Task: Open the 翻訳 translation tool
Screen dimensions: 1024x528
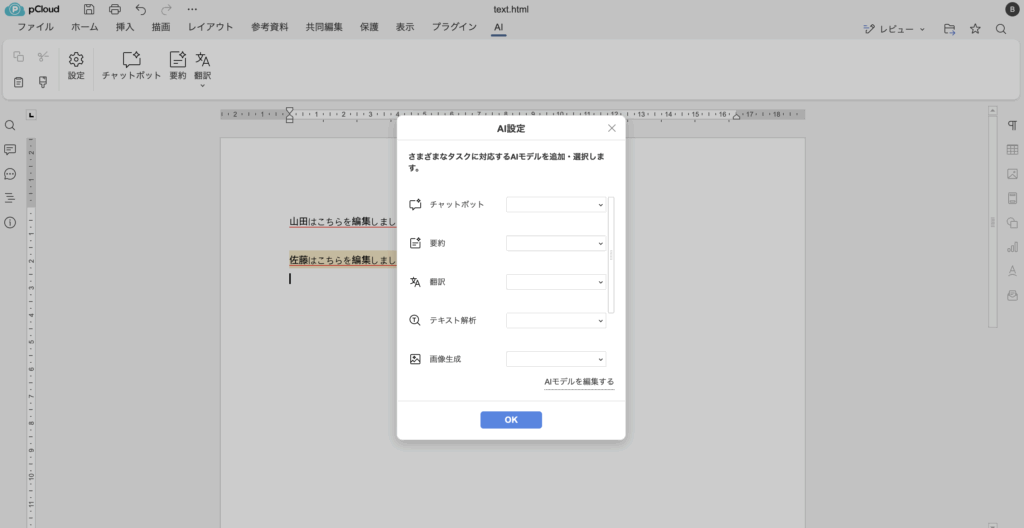Action: pos(202,65)
